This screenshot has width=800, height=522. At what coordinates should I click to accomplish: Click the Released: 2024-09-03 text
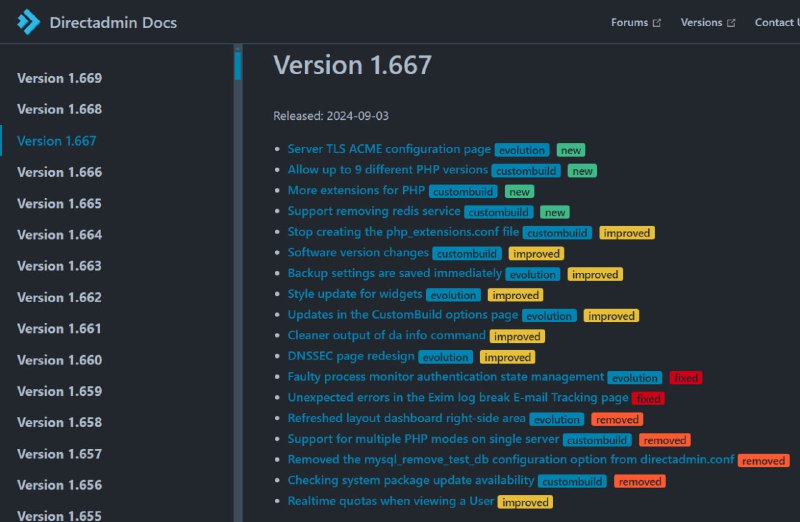click(x=331, y=116)
